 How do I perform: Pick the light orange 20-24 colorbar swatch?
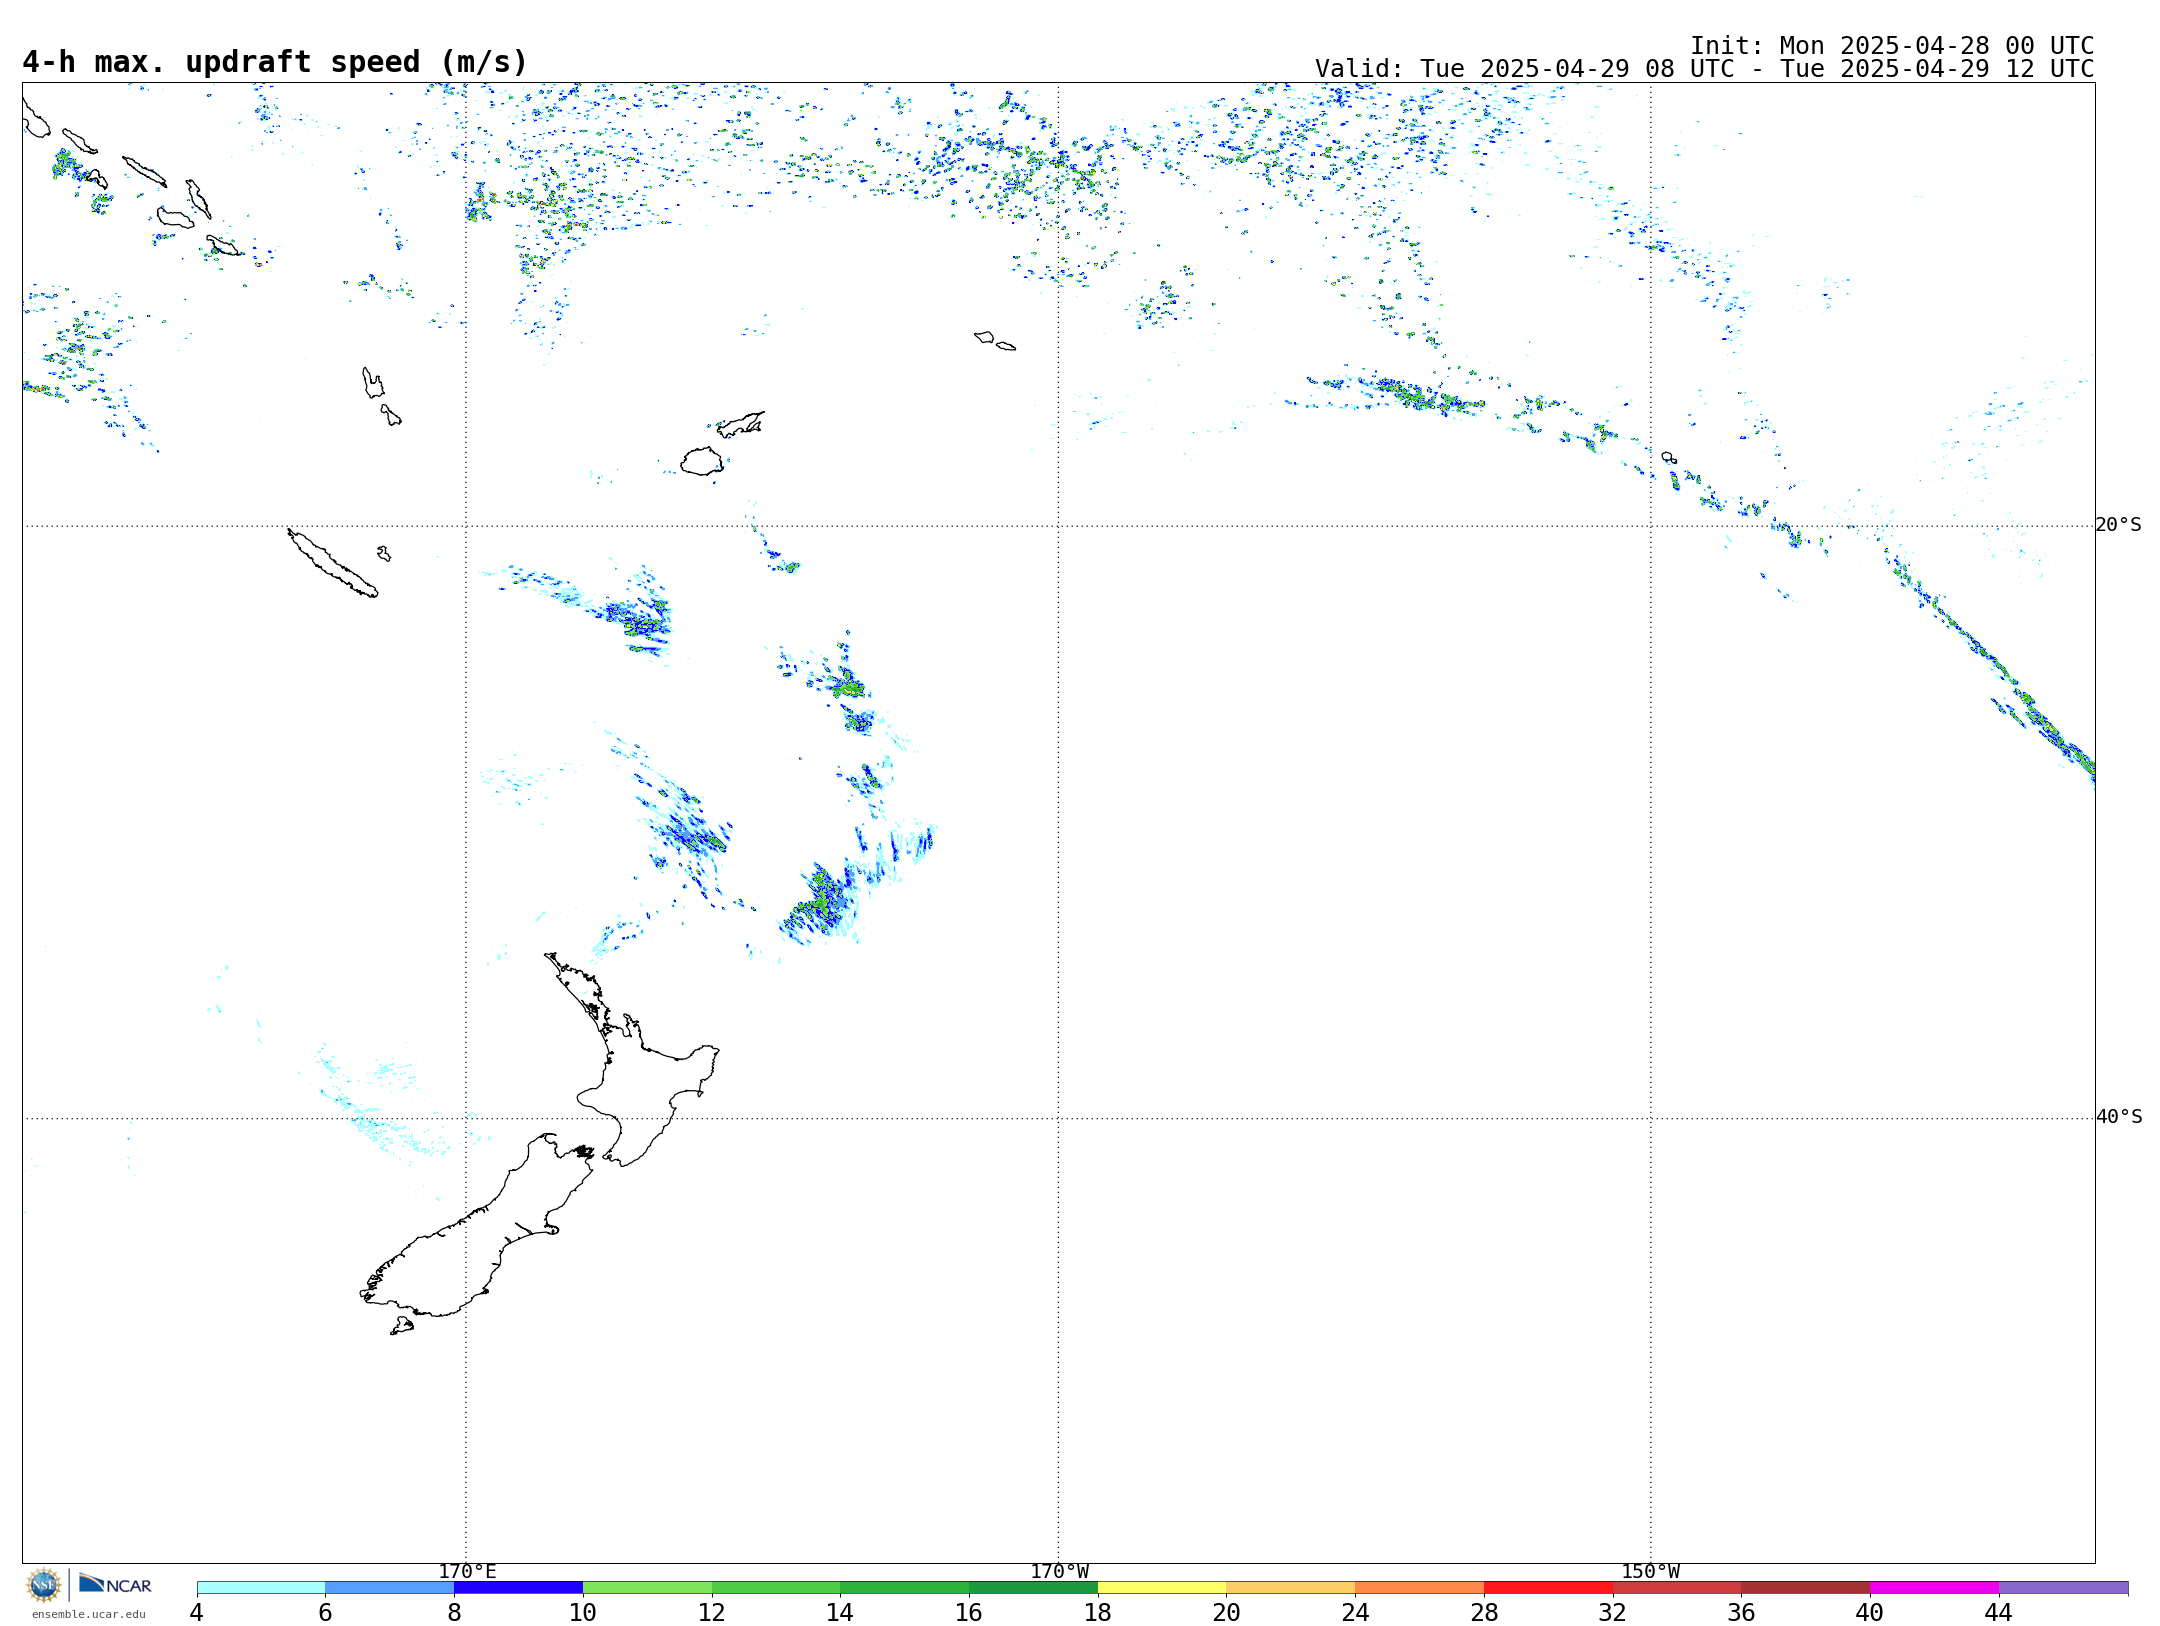(x=1291, y=1588)
